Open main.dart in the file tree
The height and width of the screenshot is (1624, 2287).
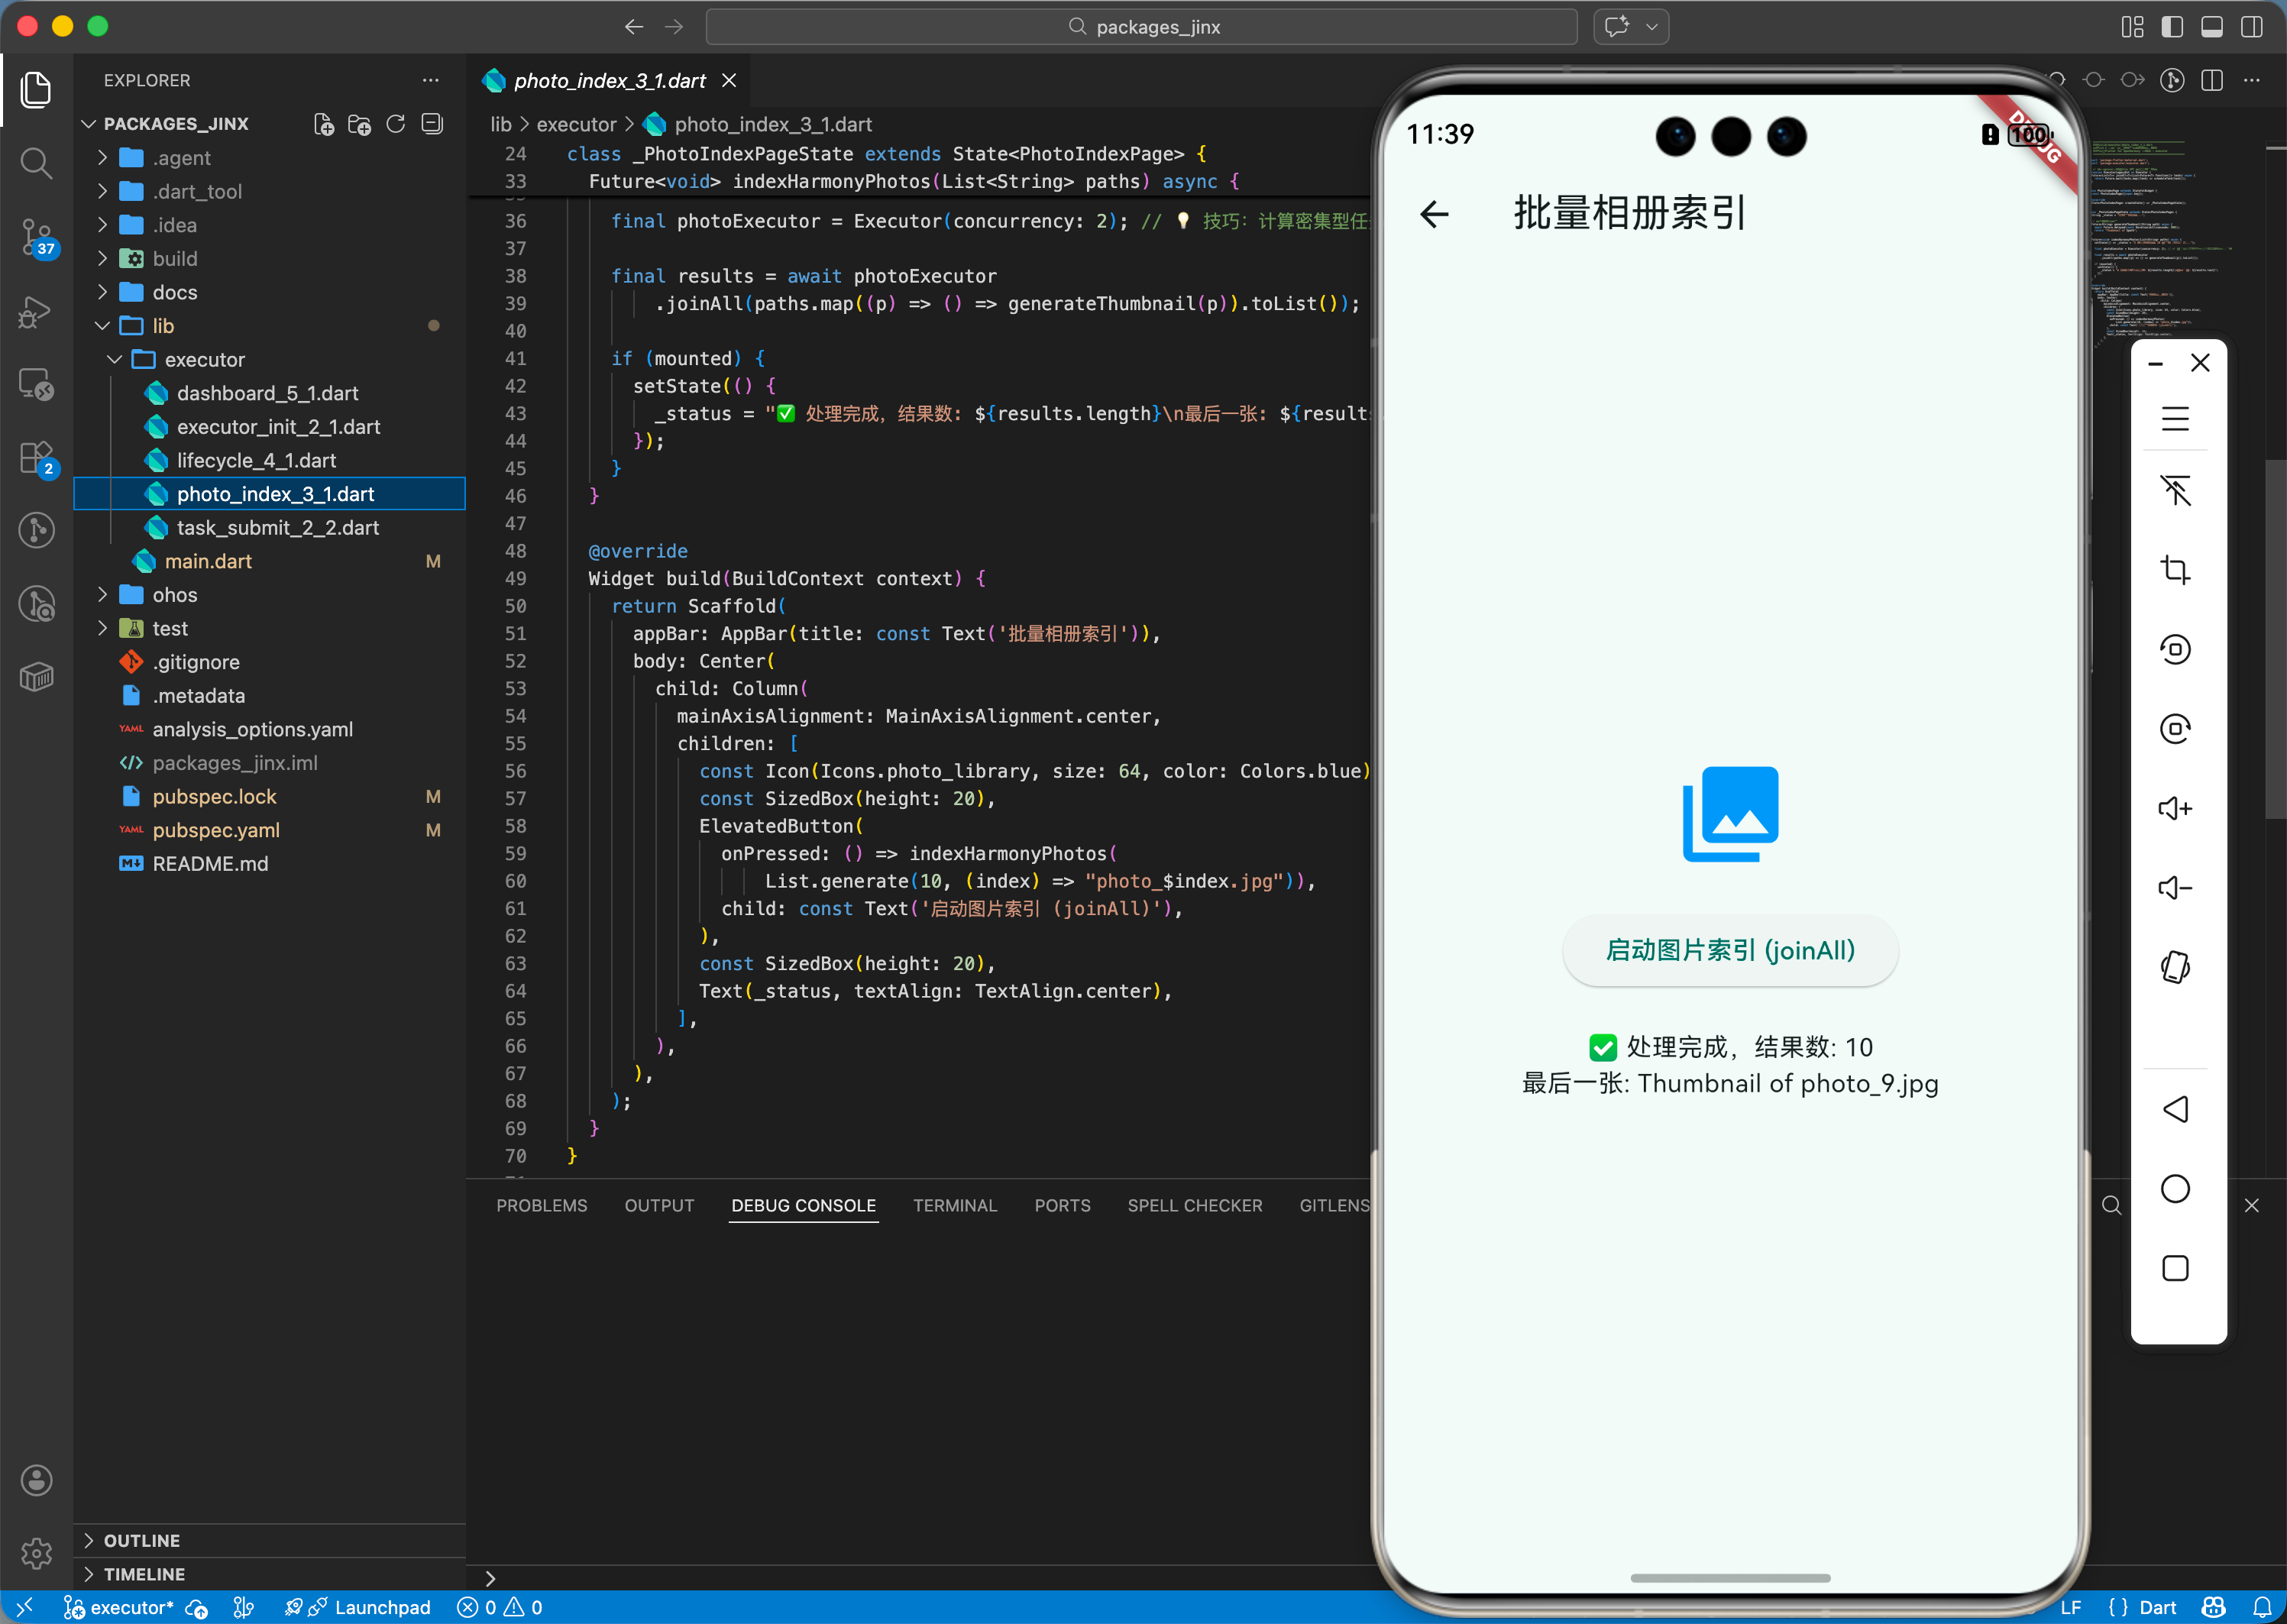pos(208,561)
